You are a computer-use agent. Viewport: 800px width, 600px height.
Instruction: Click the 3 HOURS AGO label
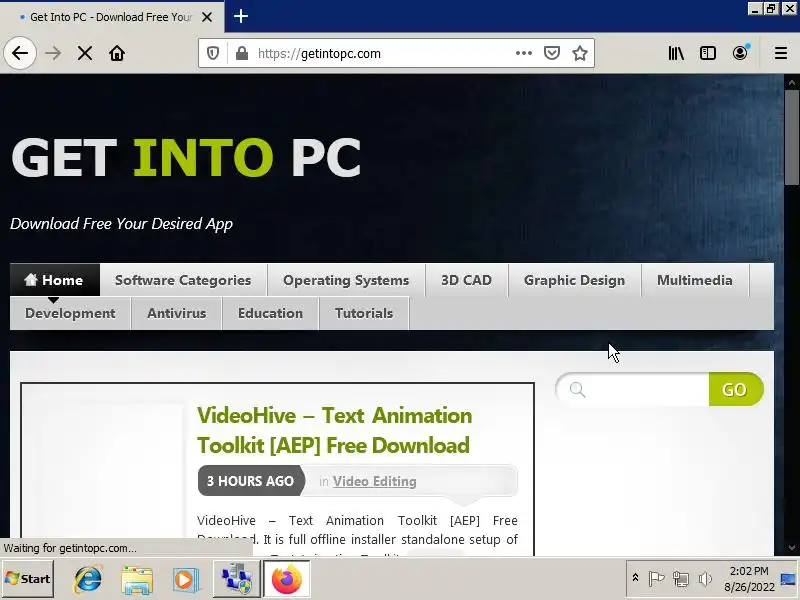click(251, 481)
